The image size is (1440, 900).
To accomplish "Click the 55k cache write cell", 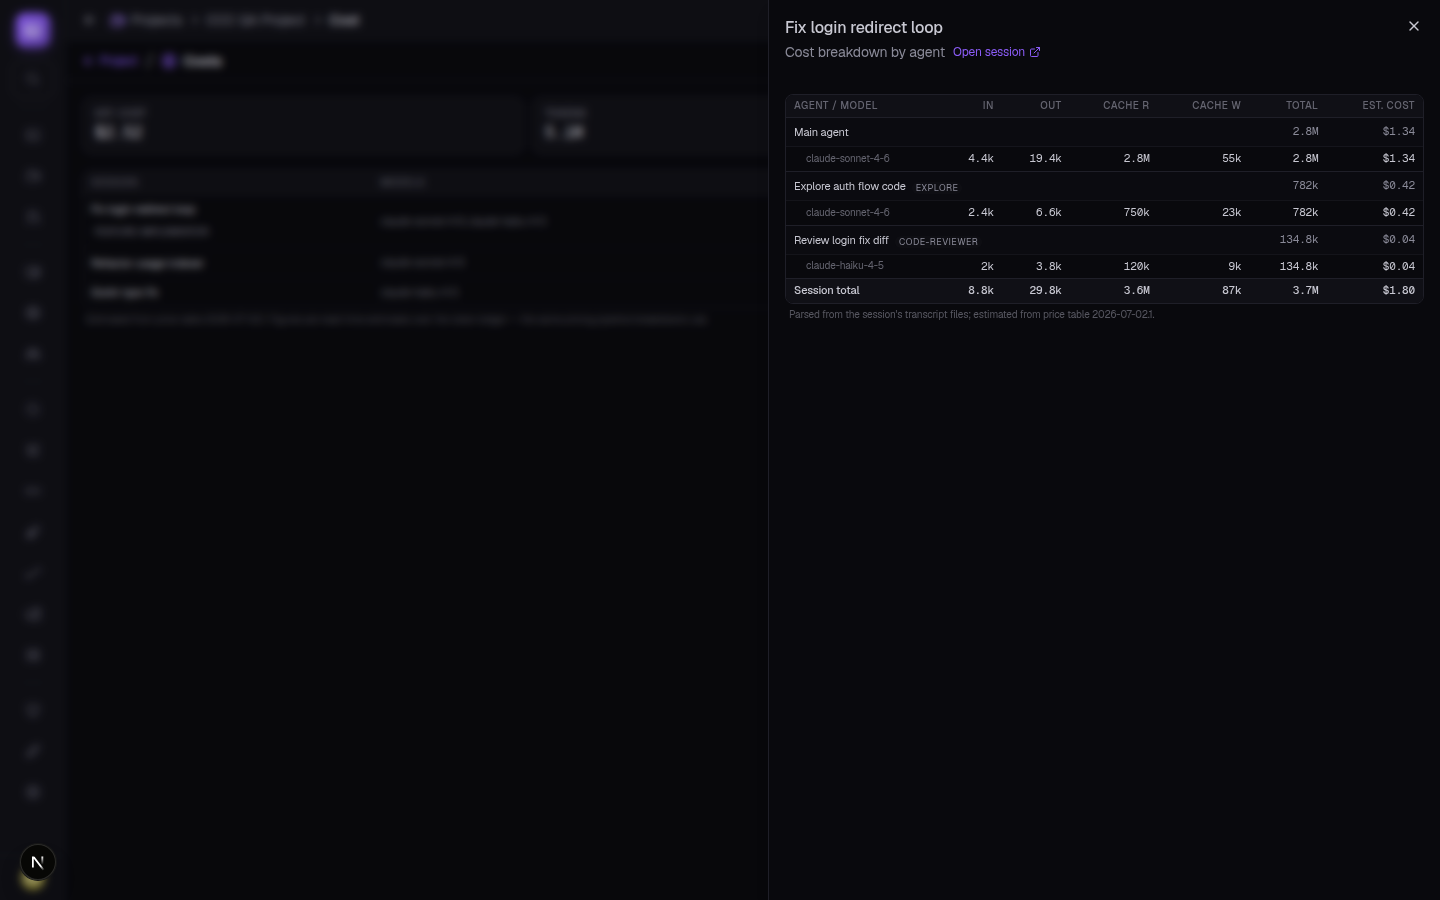I will 1231,158.
